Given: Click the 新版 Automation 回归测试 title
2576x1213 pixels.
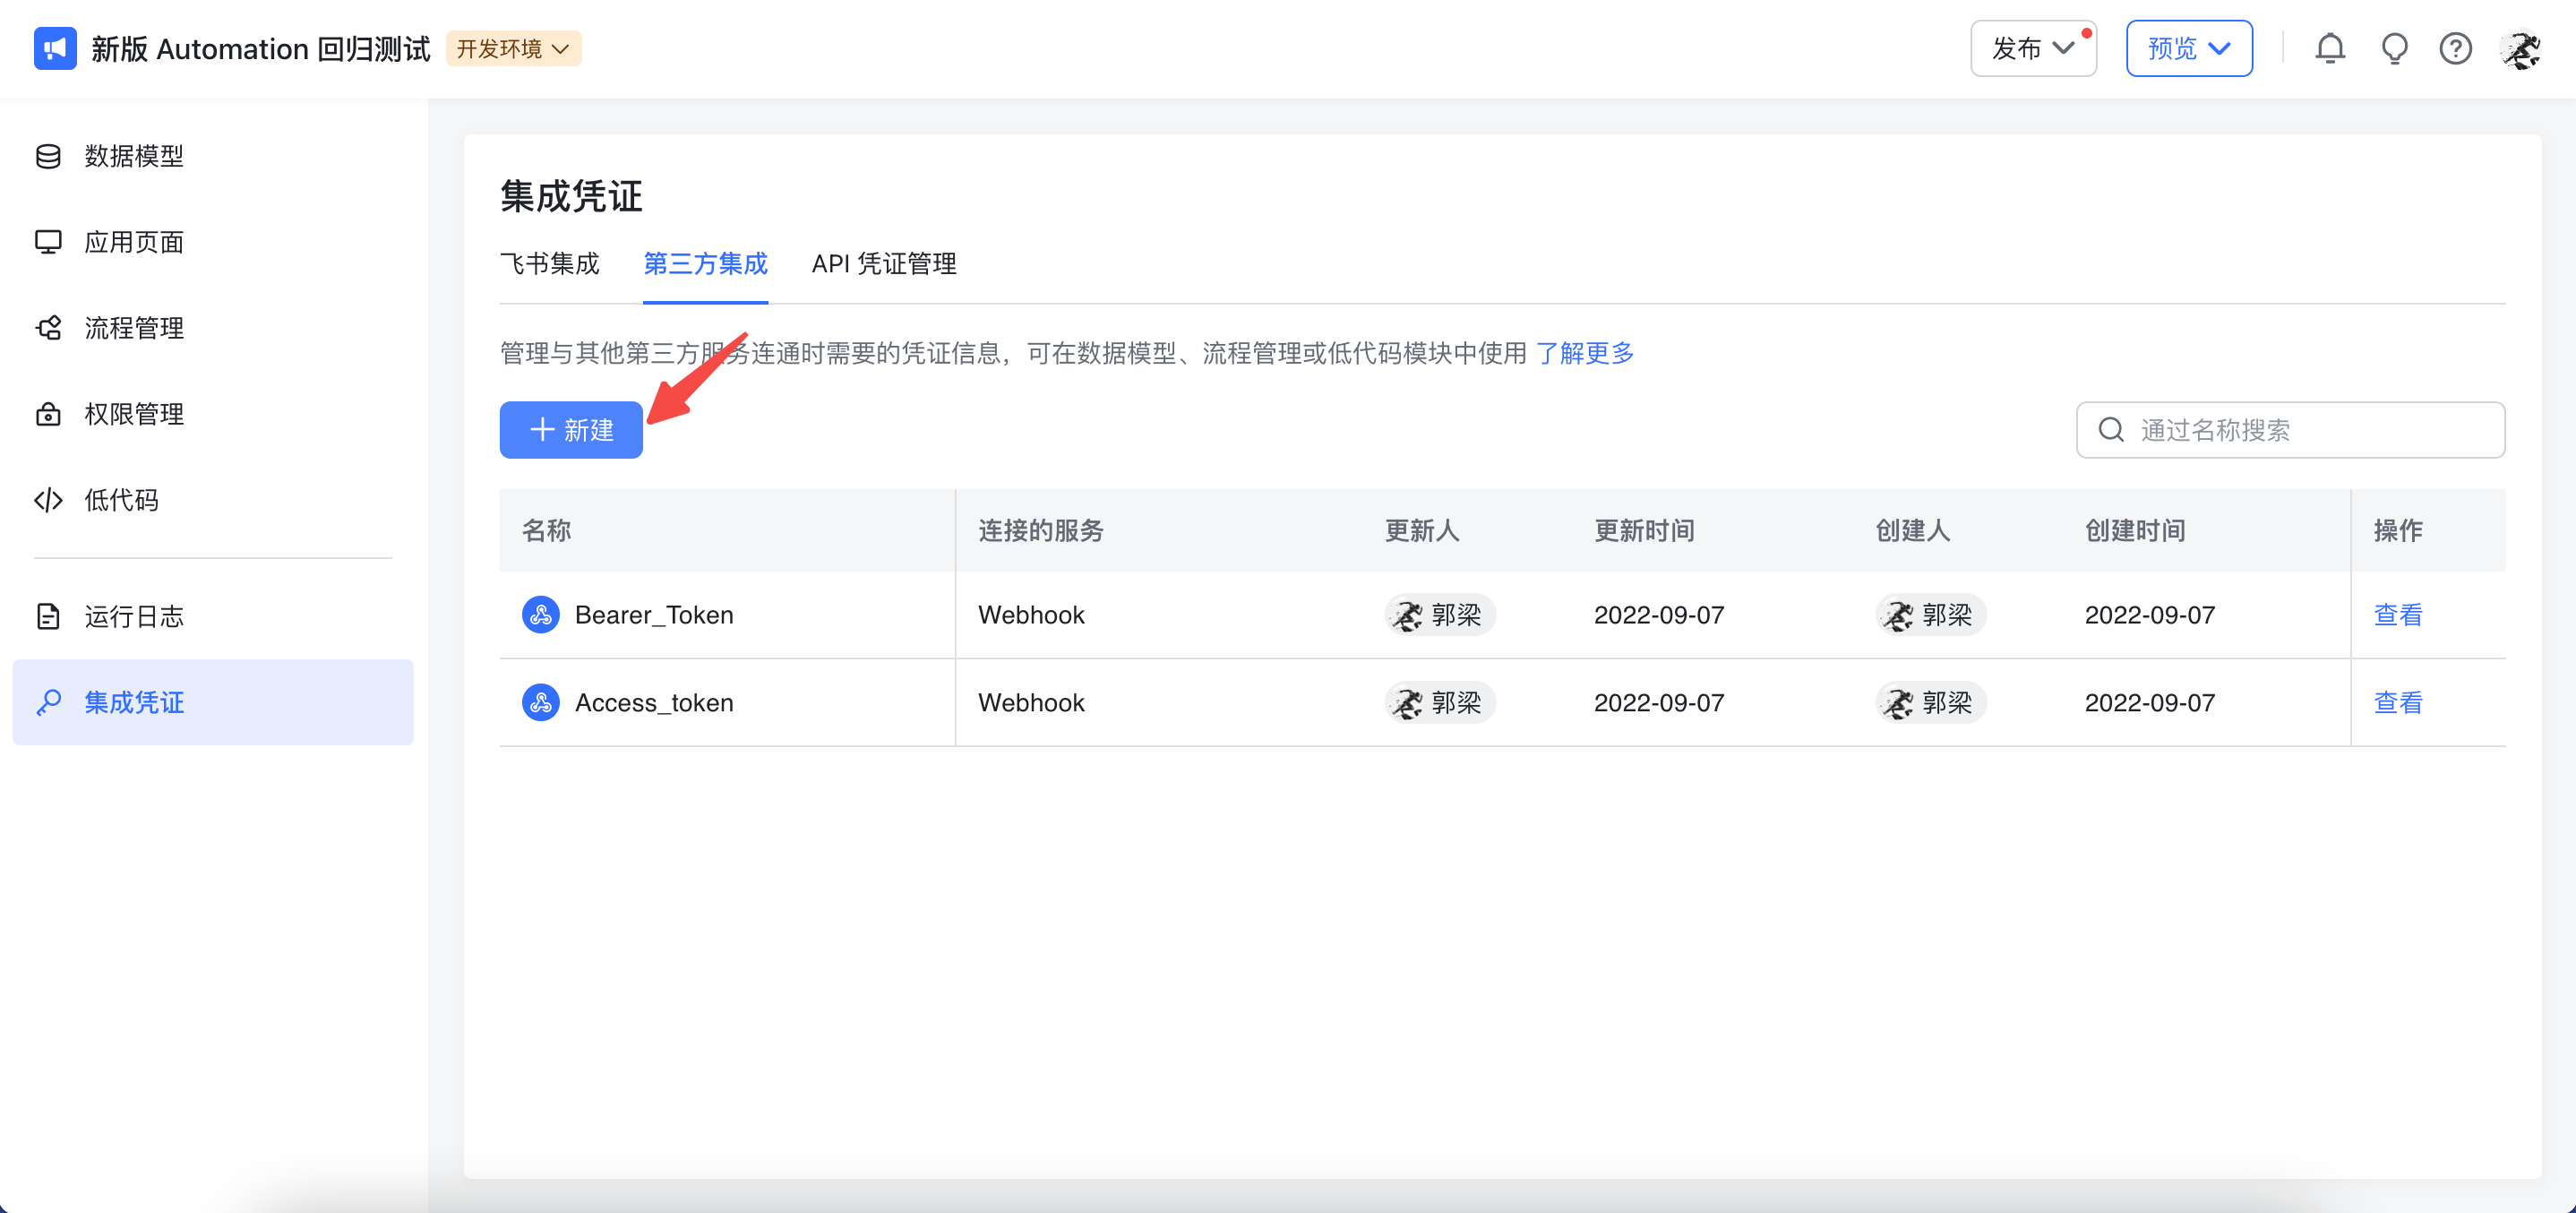Looking at the screenshot, I should click(260, 48).
